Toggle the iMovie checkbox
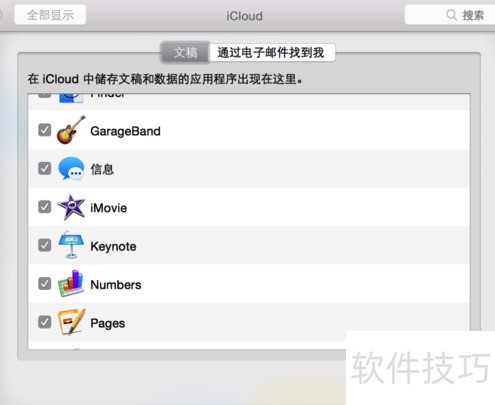 pos(44,207)
